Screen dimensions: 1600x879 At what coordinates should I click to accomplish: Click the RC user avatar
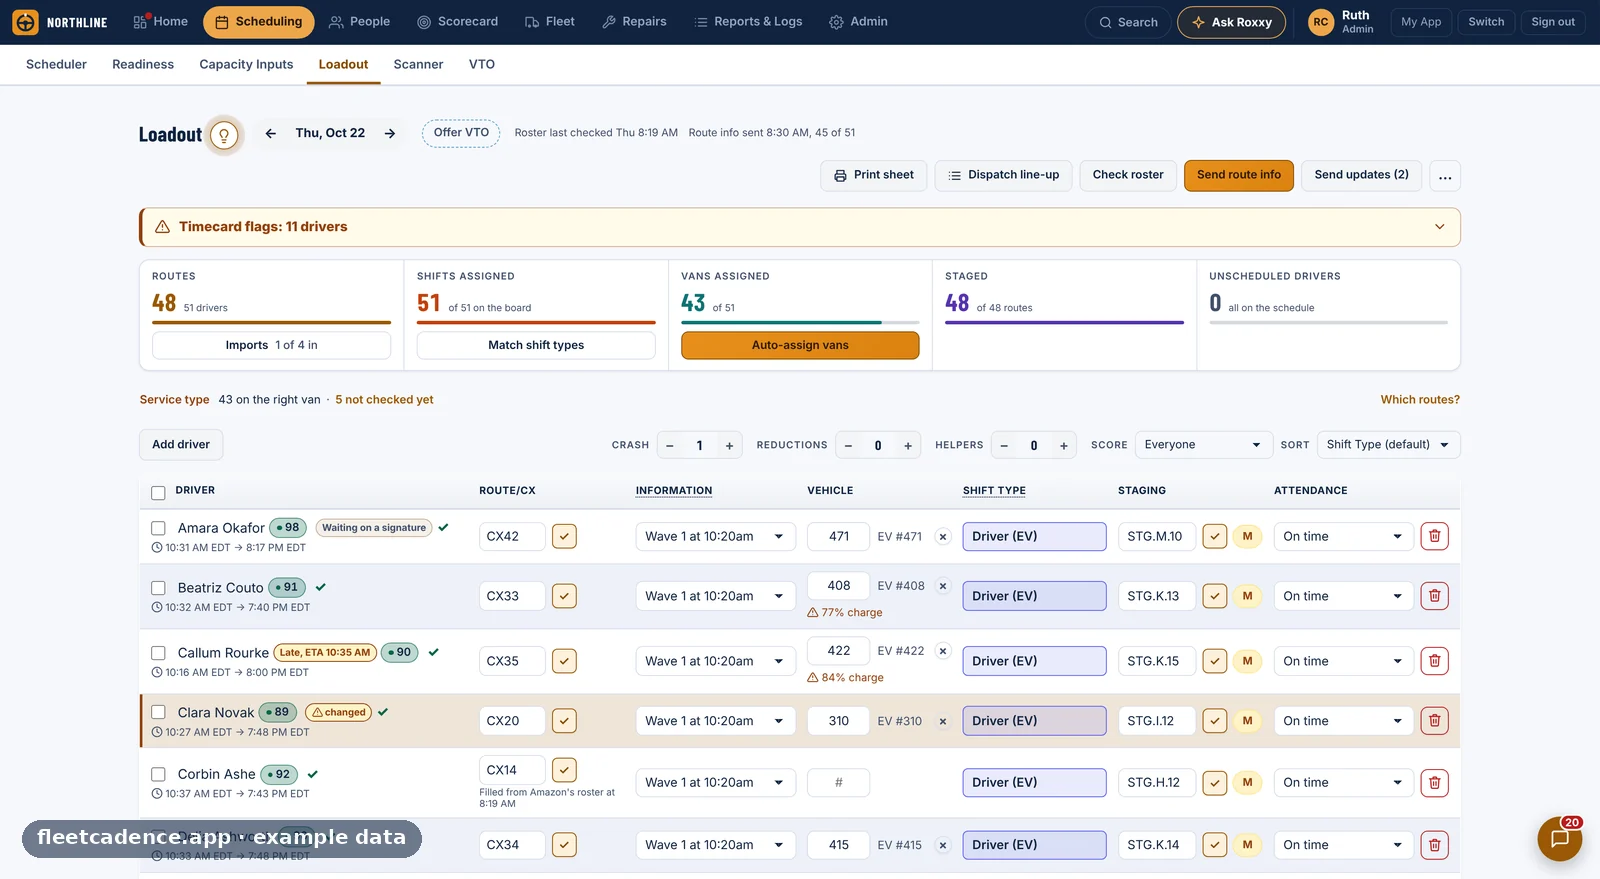(1321, 22)
